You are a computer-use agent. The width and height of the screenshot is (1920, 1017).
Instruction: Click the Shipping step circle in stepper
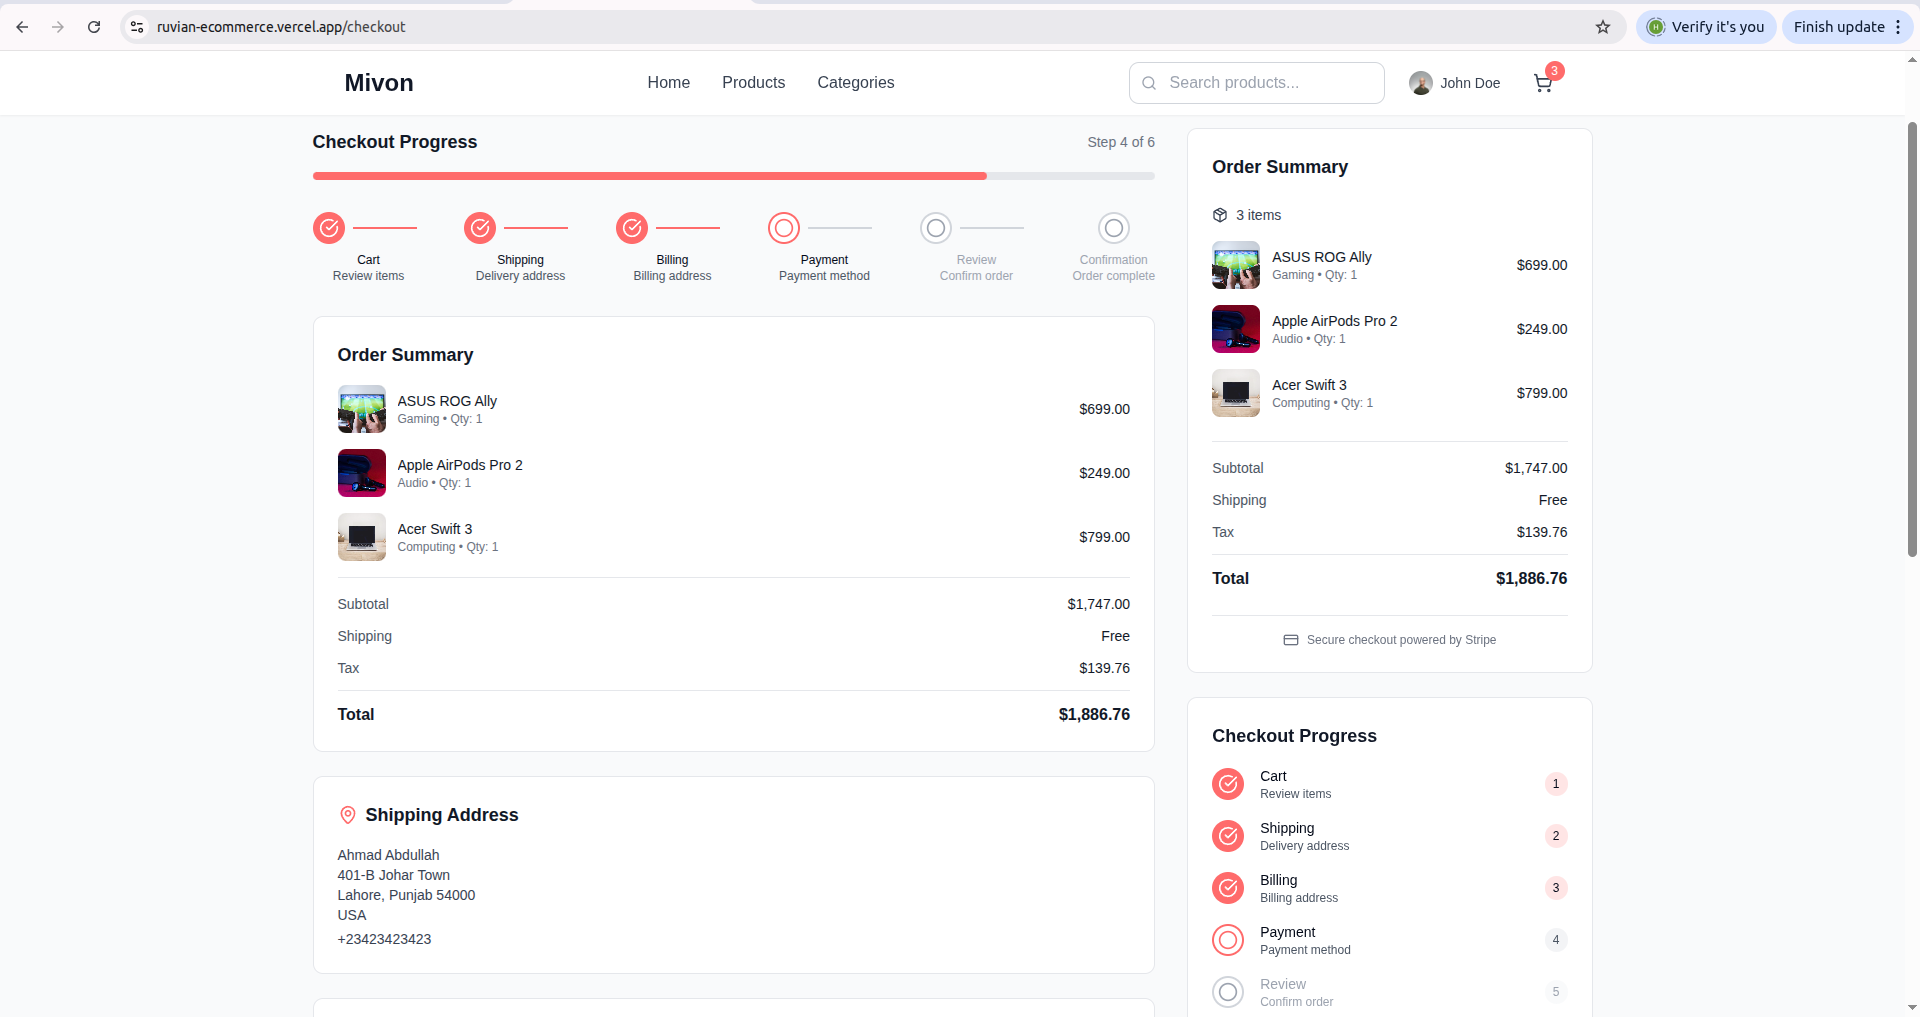[x=480, y=228]
